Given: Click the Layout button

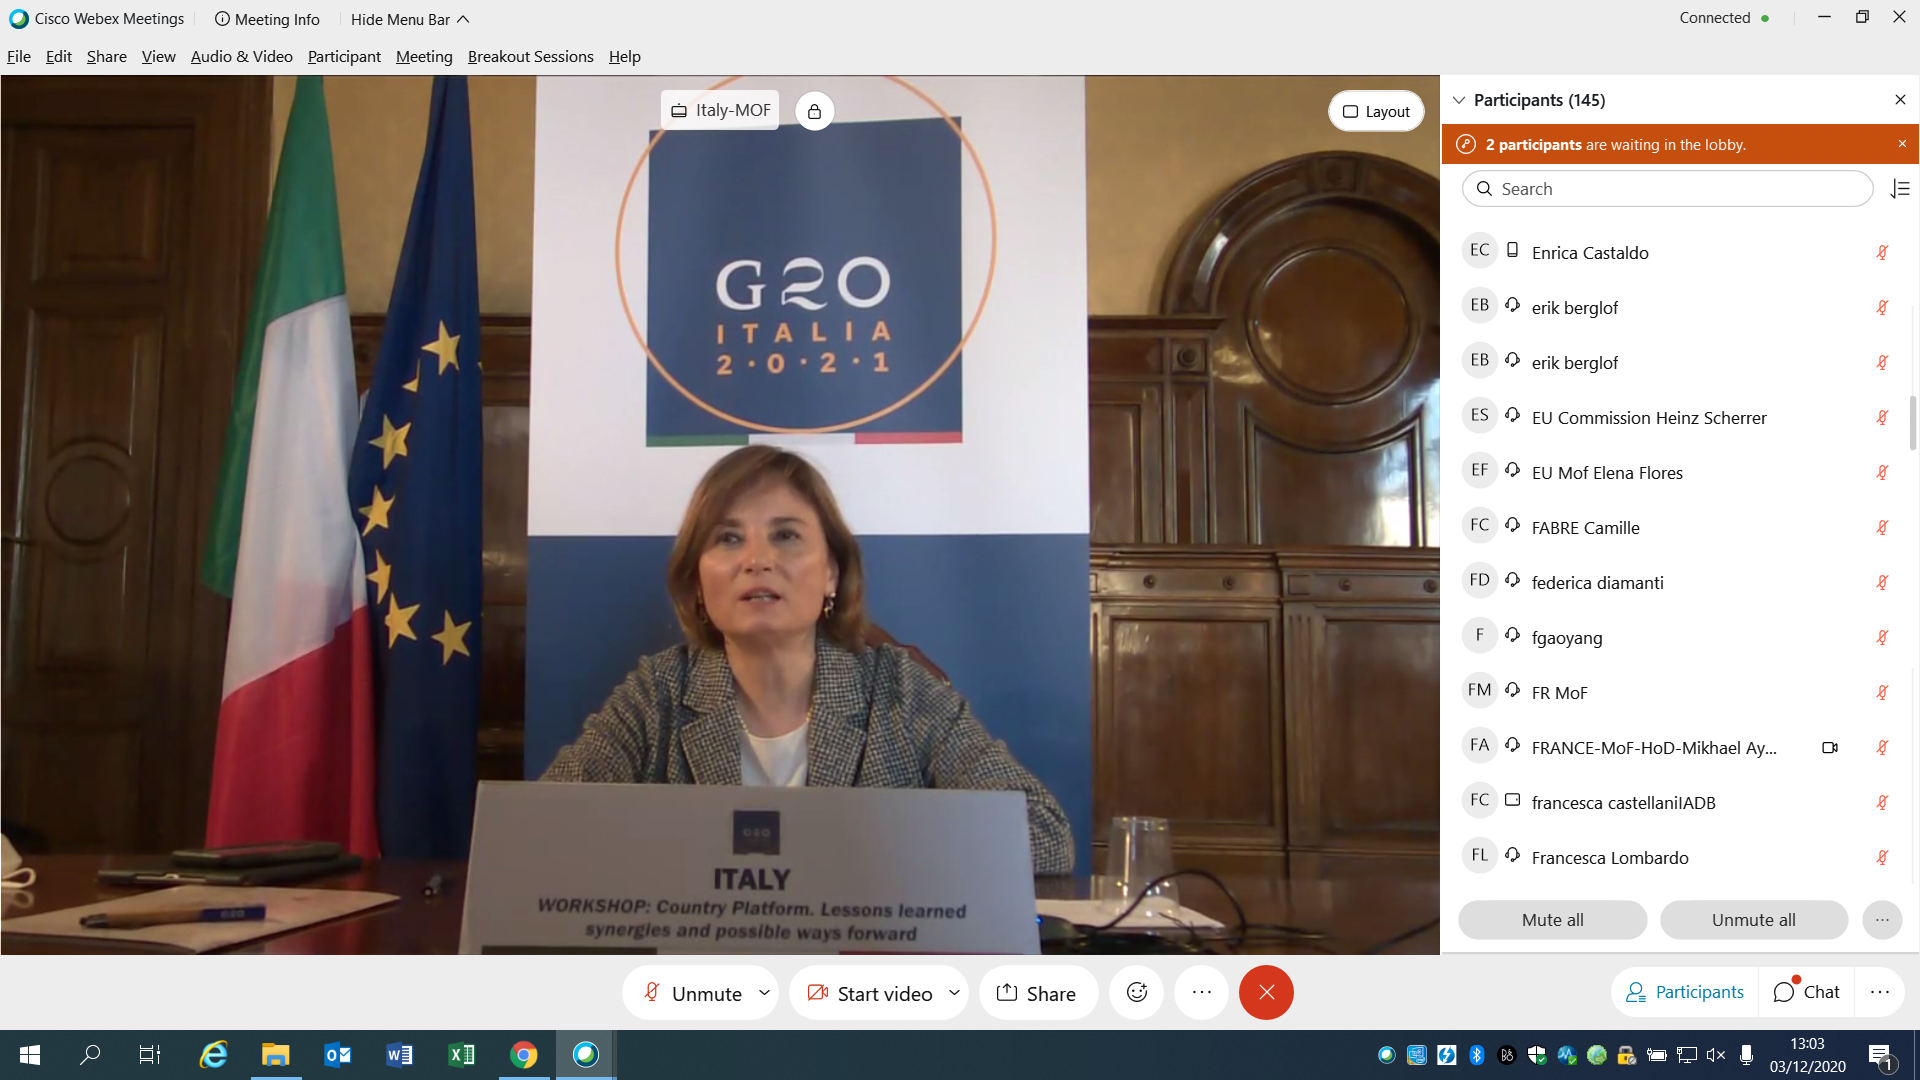Looking at the screenshot, I should 1376,111.
